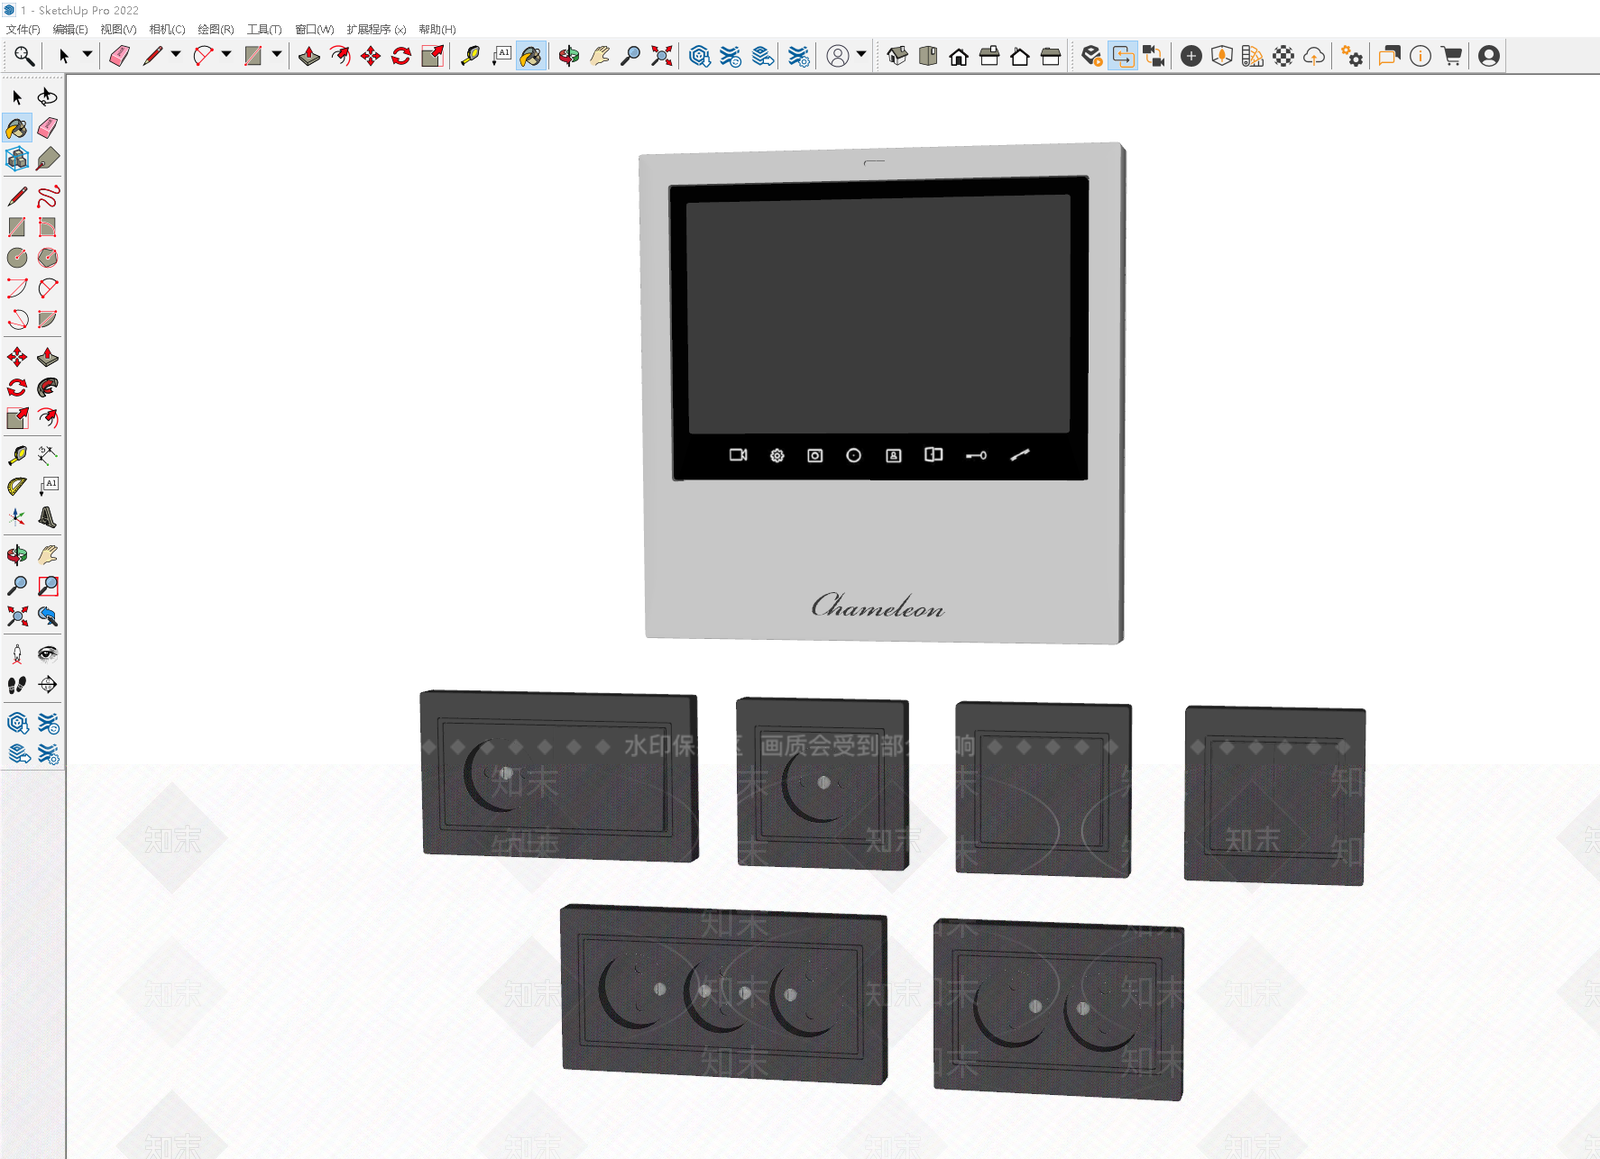Viewport: 1600px width, 1159px height.
Task: Return to the Previous view
Action: (x=47, y=616)
